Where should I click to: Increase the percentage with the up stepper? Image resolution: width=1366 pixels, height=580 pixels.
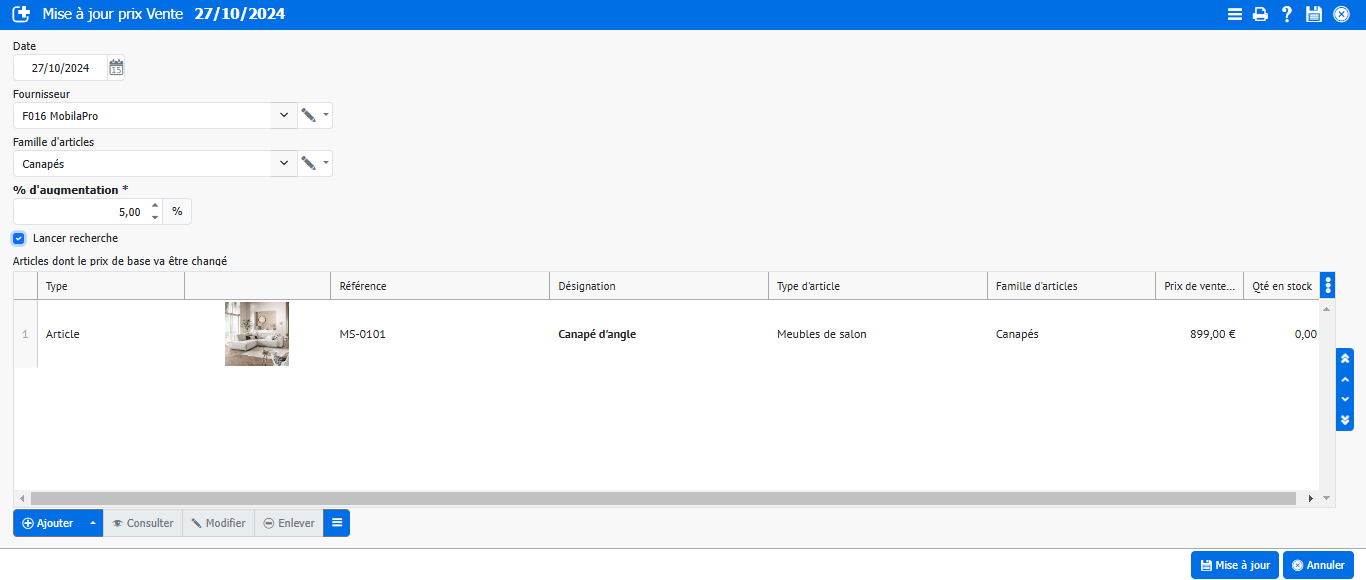pyautogui.click(x=155, y=206)
